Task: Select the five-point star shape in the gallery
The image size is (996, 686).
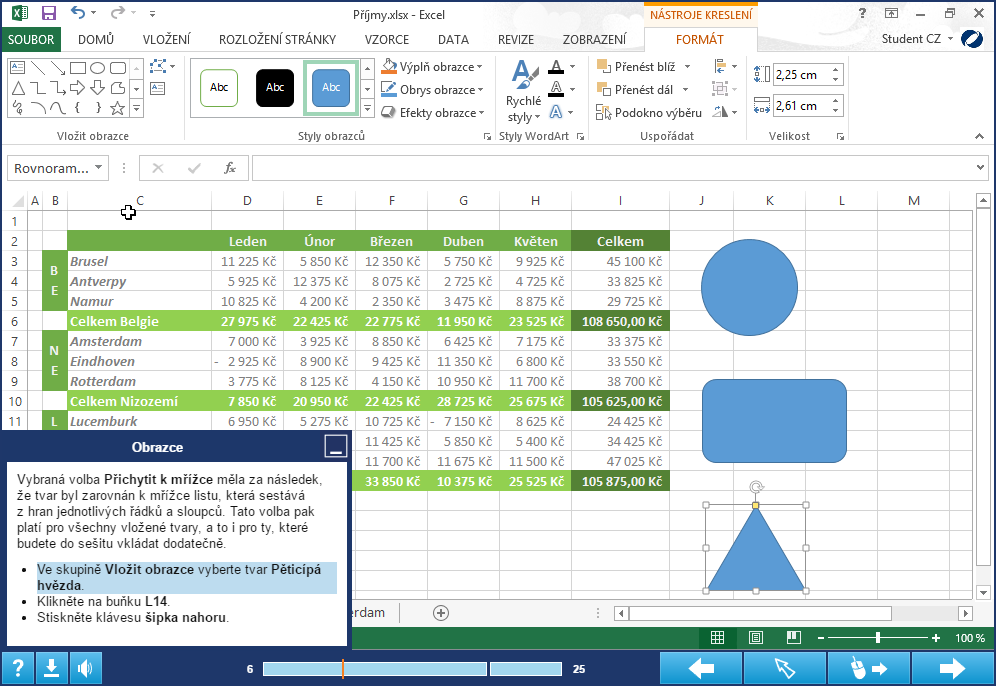Action: pos(118,108)
